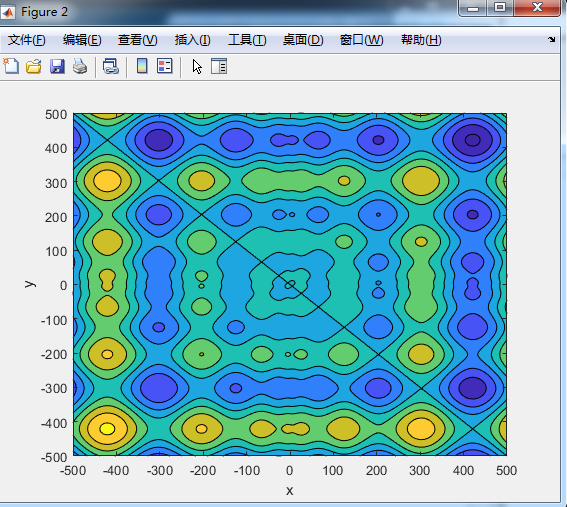The width and height of the screenshot is (567, 507).
Task: Toggle the Edit Plot arrow tool
Action: pos(197,67)
